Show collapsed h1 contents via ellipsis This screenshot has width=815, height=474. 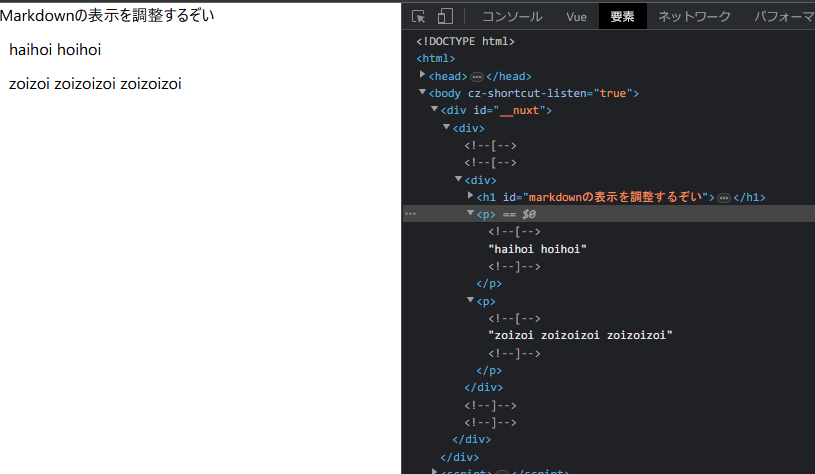(724, 198)
